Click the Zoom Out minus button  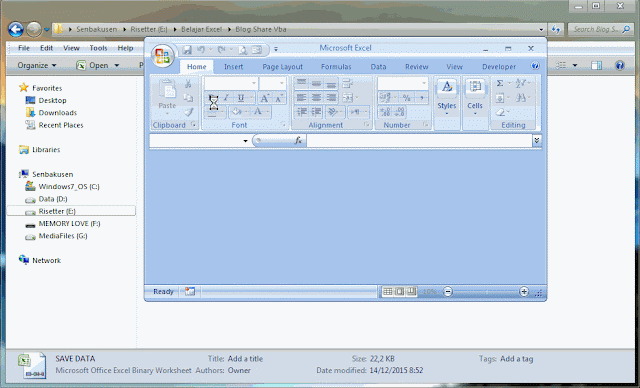click(x=448, y=291)
